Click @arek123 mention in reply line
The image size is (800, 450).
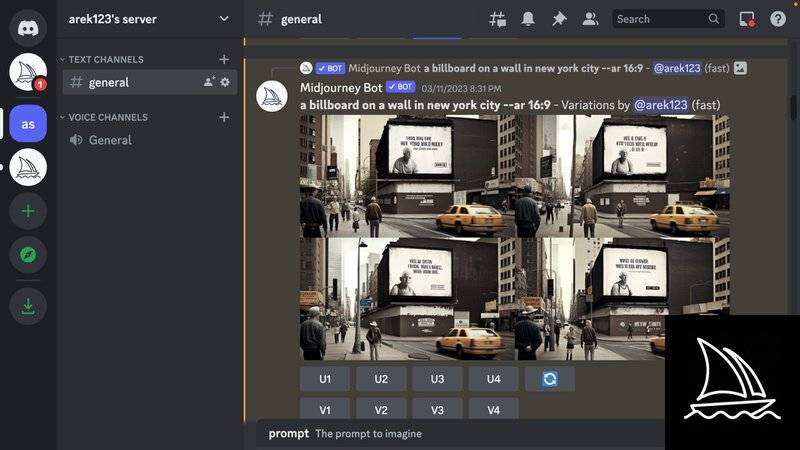(x=677, y=68)
